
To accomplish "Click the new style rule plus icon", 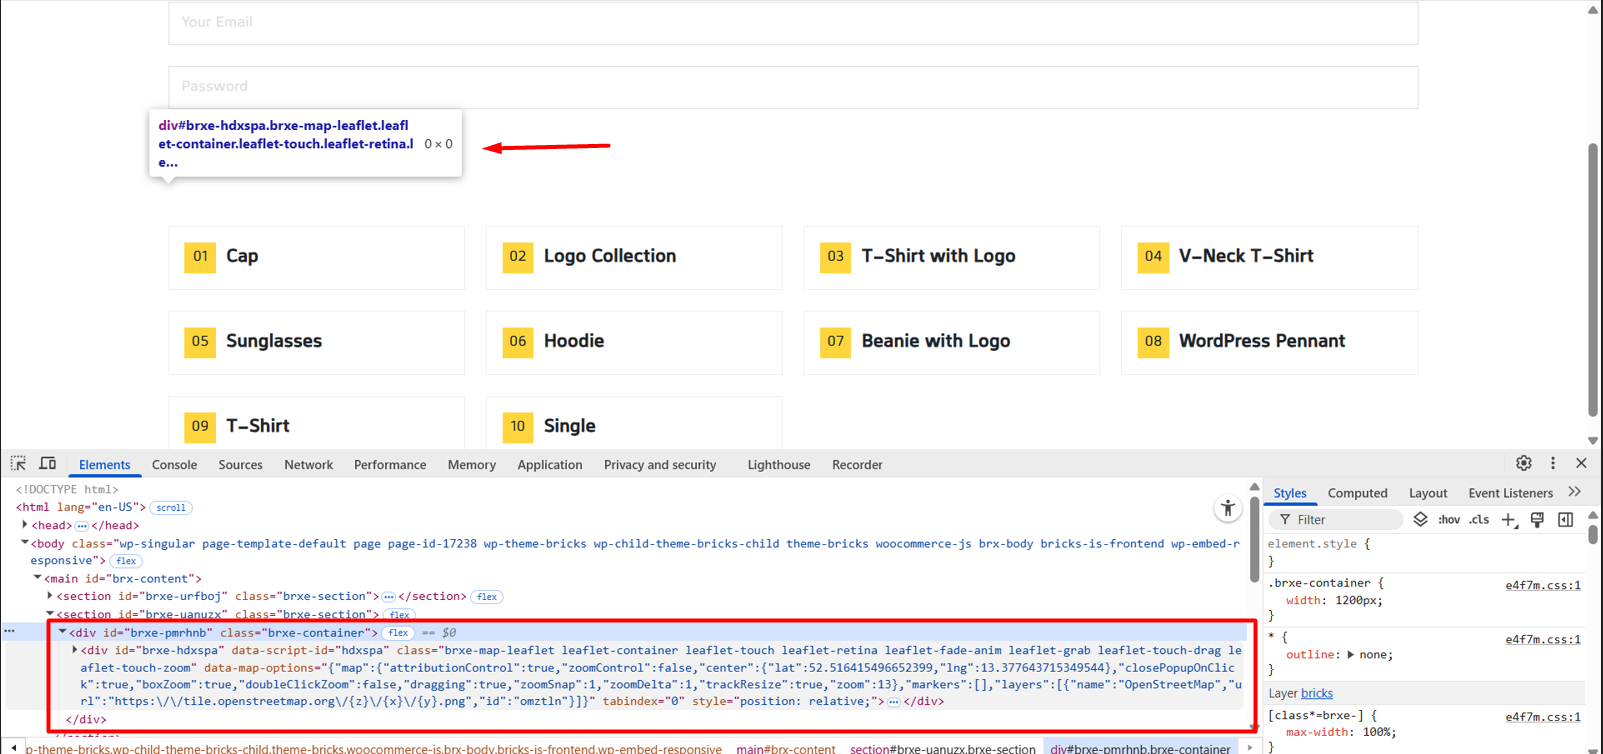I will [1508, 519].
